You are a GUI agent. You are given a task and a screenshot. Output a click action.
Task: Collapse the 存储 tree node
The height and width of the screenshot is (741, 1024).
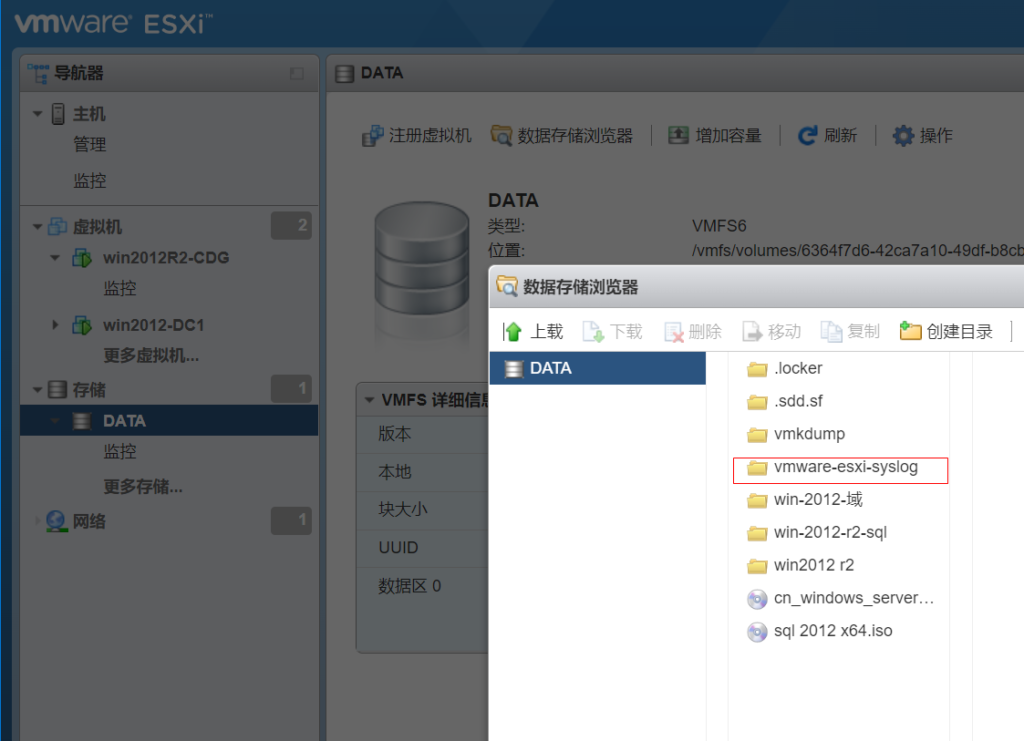37,390
